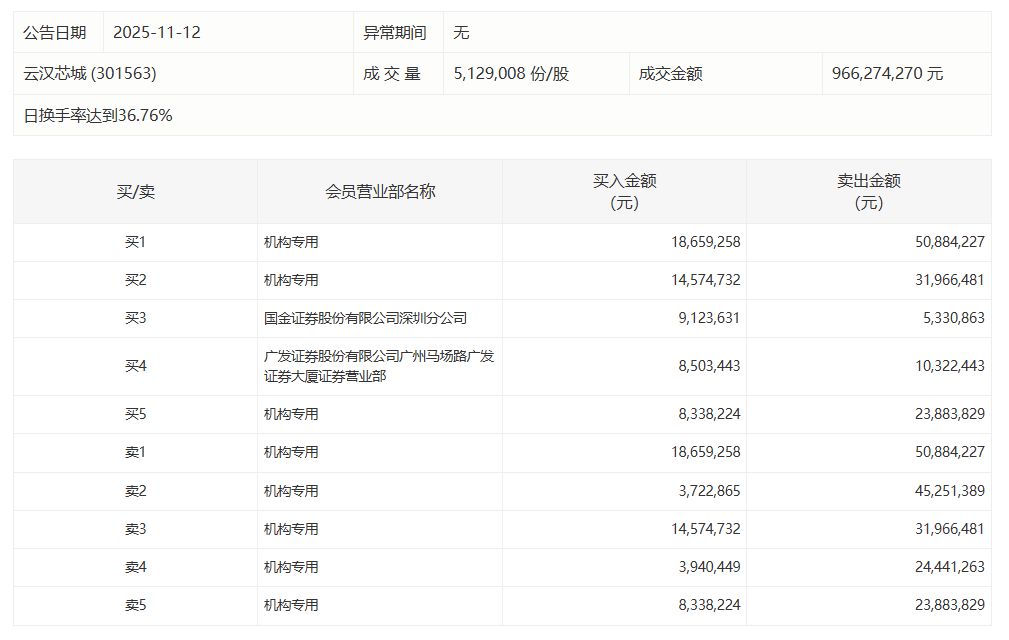Click the 云汉芯城 (301563) stock name
The height and width of the screenshot is (640, 1009).
pyautogui.click(x=90, y=74)
